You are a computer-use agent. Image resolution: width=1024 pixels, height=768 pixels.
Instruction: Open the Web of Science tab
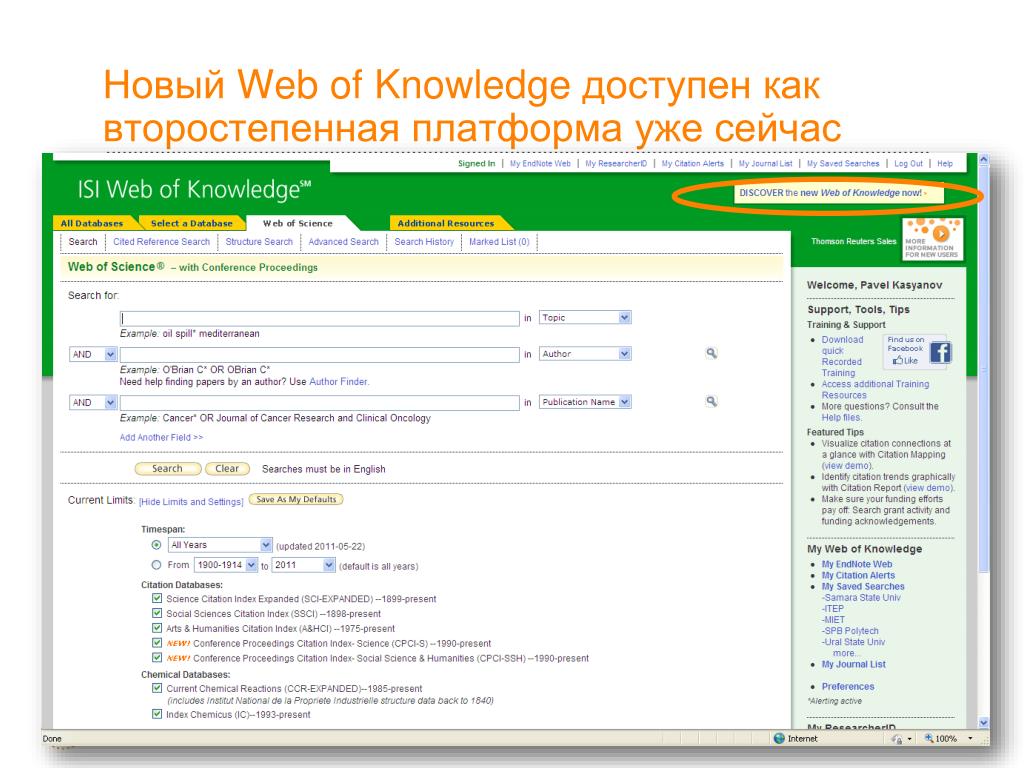tap(298, 223)
